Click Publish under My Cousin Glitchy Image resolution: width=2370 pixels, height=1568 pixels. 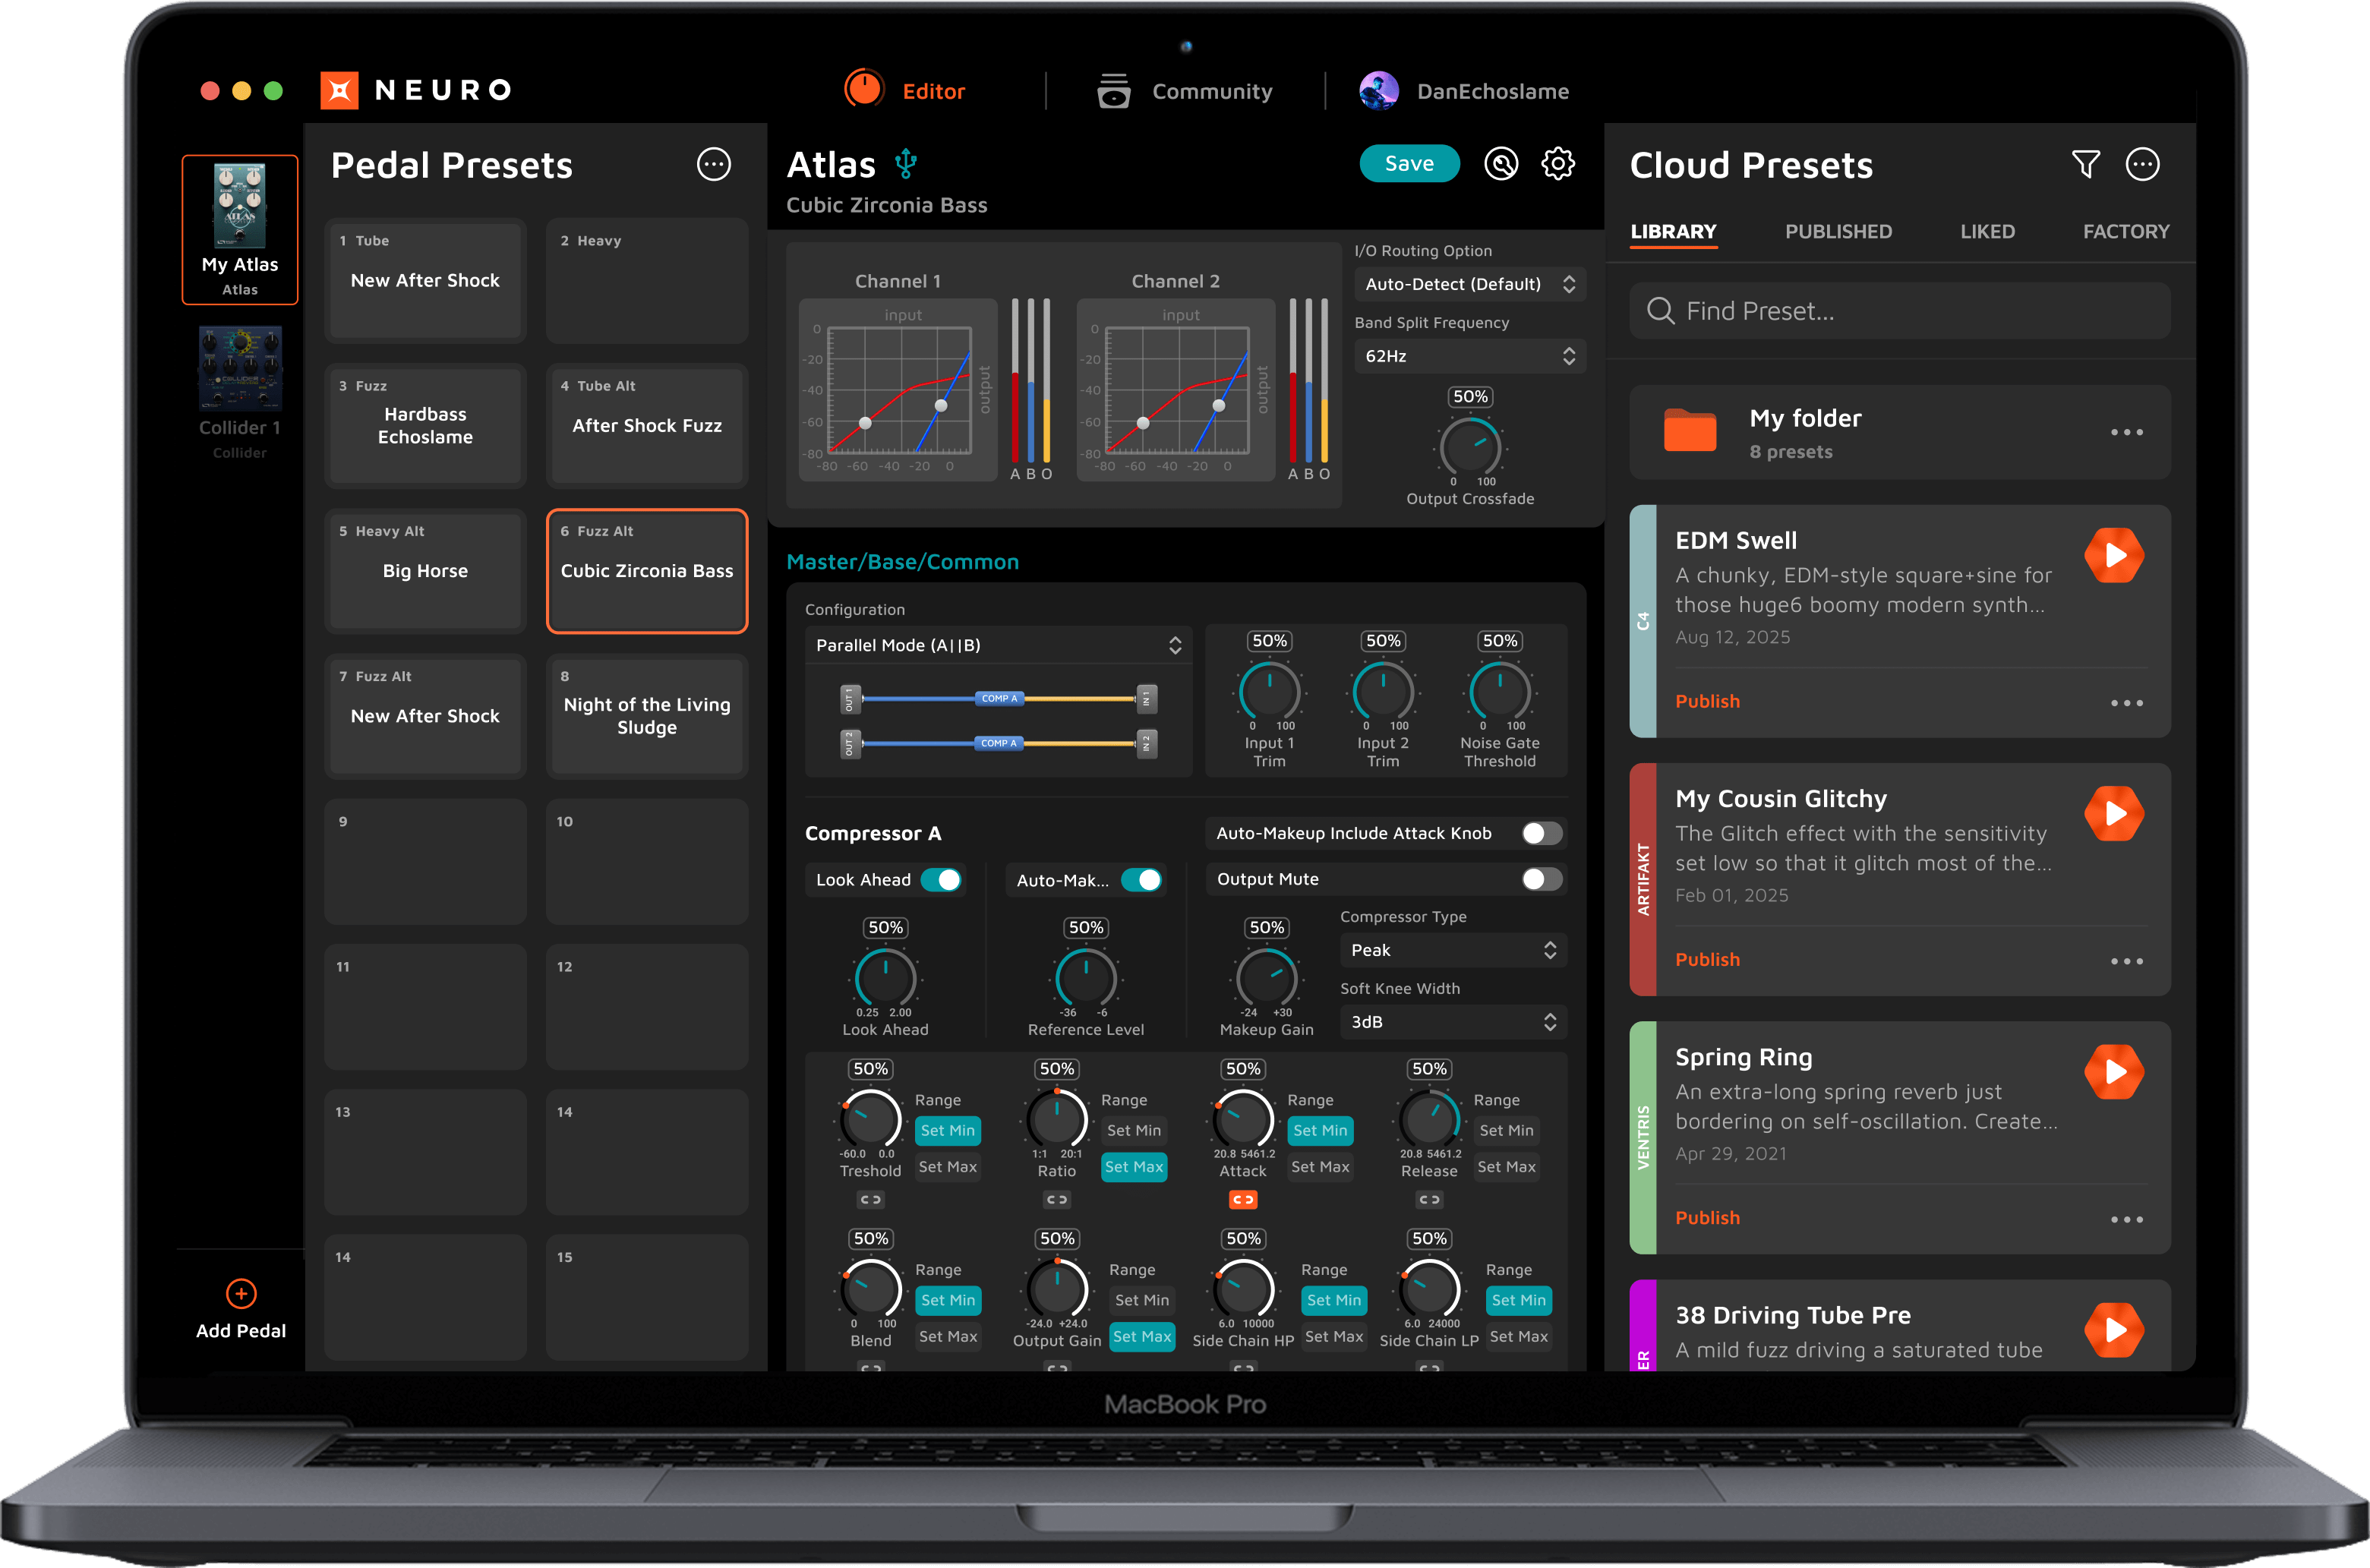[x=1707, y=960]
